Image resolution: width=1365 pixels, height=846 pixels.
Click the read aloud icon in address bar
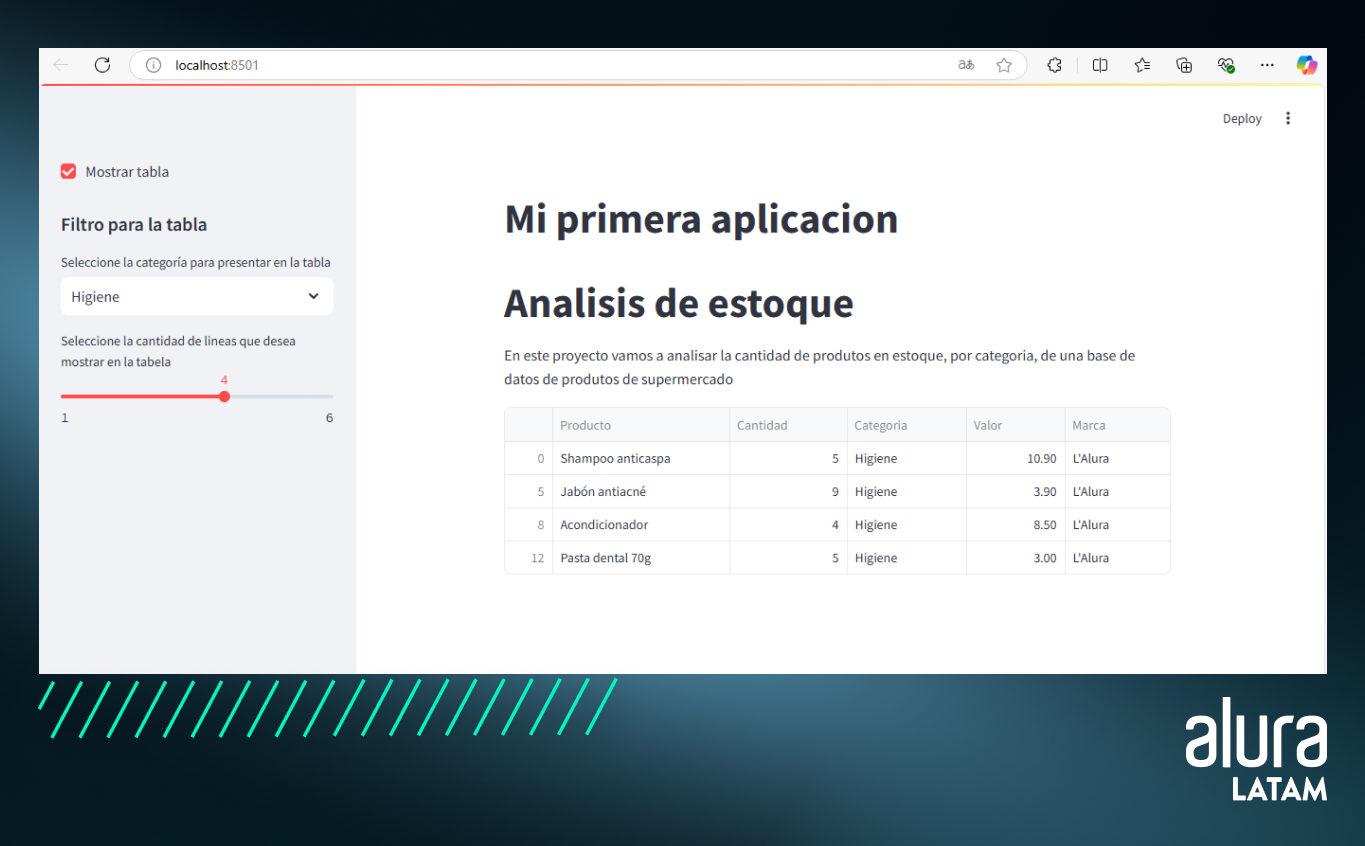pos(966,65)
